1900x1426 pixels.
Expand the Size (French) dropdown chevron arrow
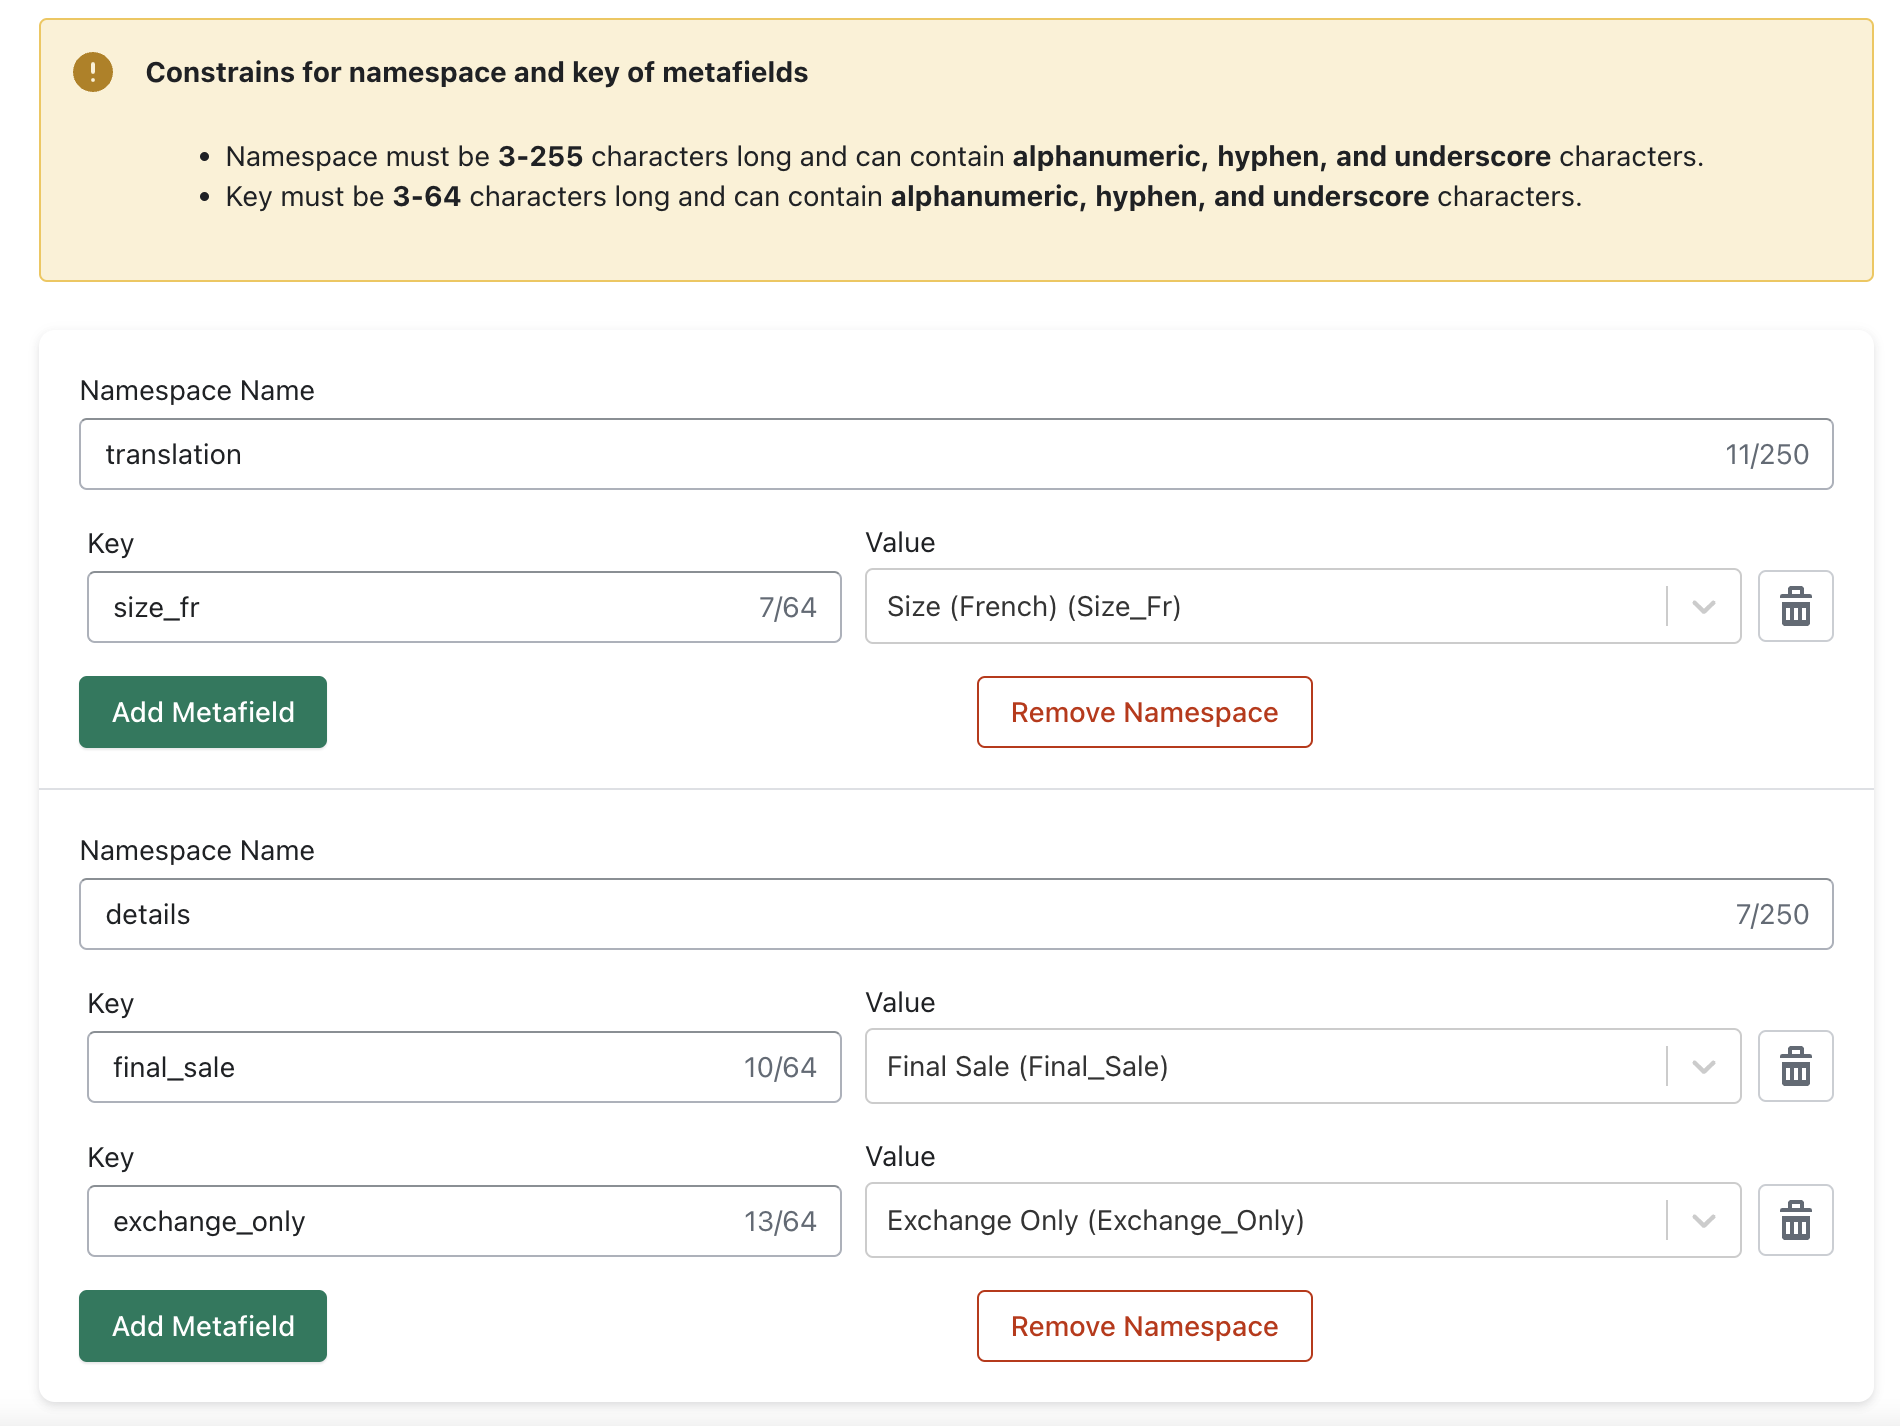(1703, 606)
